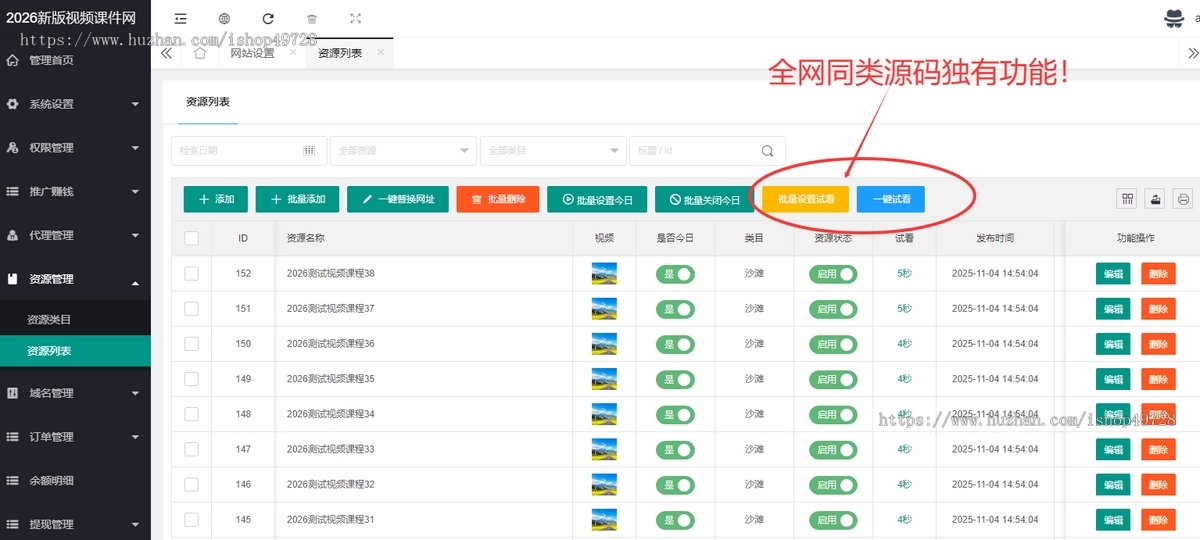Image resolution: width=1200 pixels, height=540 pixels.
Task: Toggle fullscreen with expand icon
Action: [356, 18]
